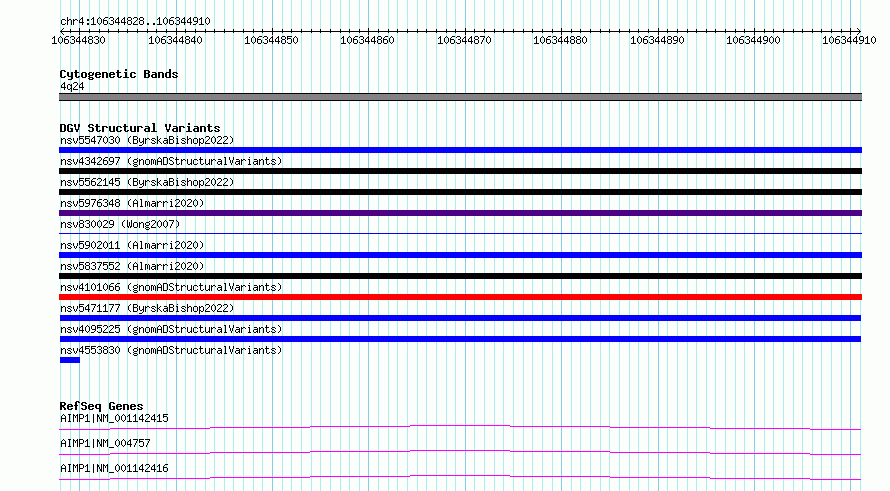Open variant label nsv830029 (Wong2007)
The height and width of the screenshot is (491, 890).
coord(120,224)
